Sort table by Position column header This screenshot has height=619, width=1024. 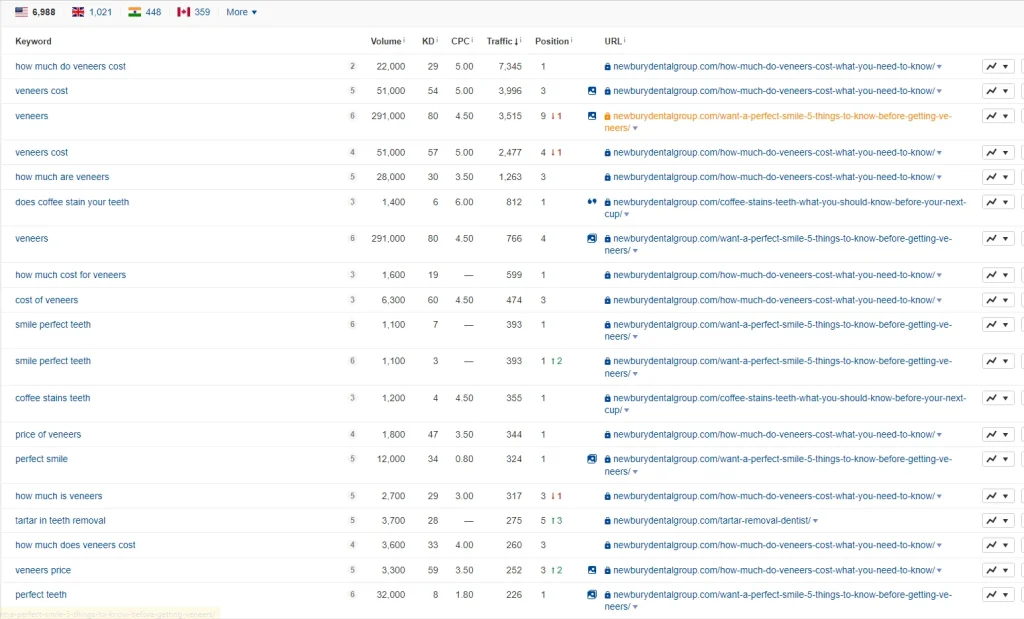tap(552, 41)
